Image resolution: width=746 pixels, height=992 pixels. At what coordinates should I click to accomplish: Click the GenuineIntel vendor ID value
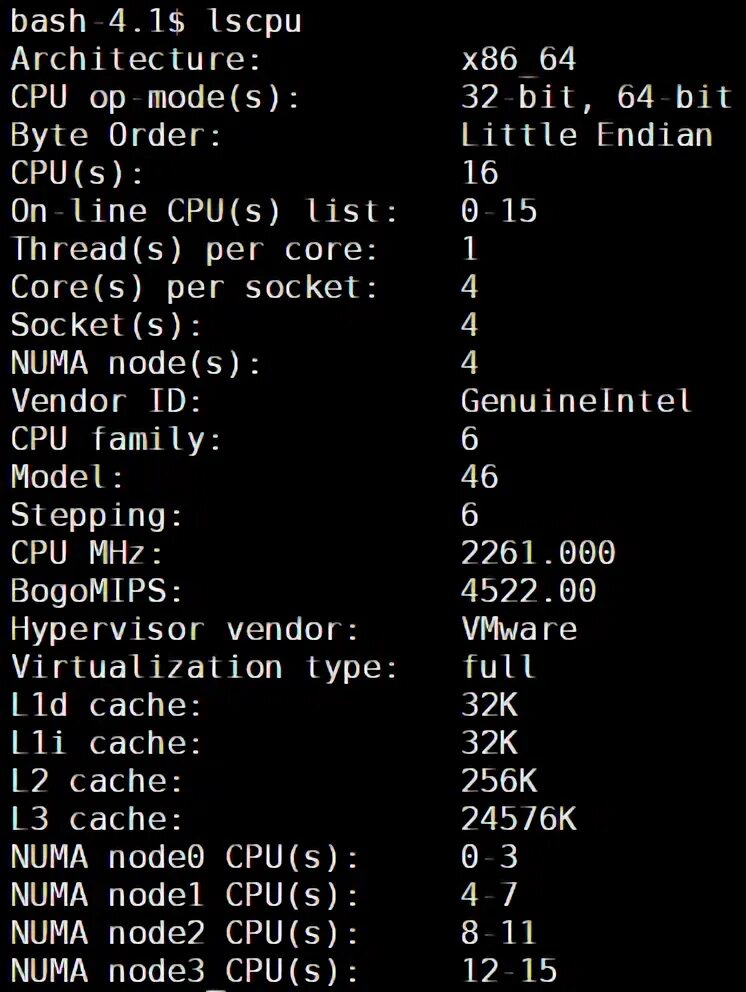tap(576, 401)
